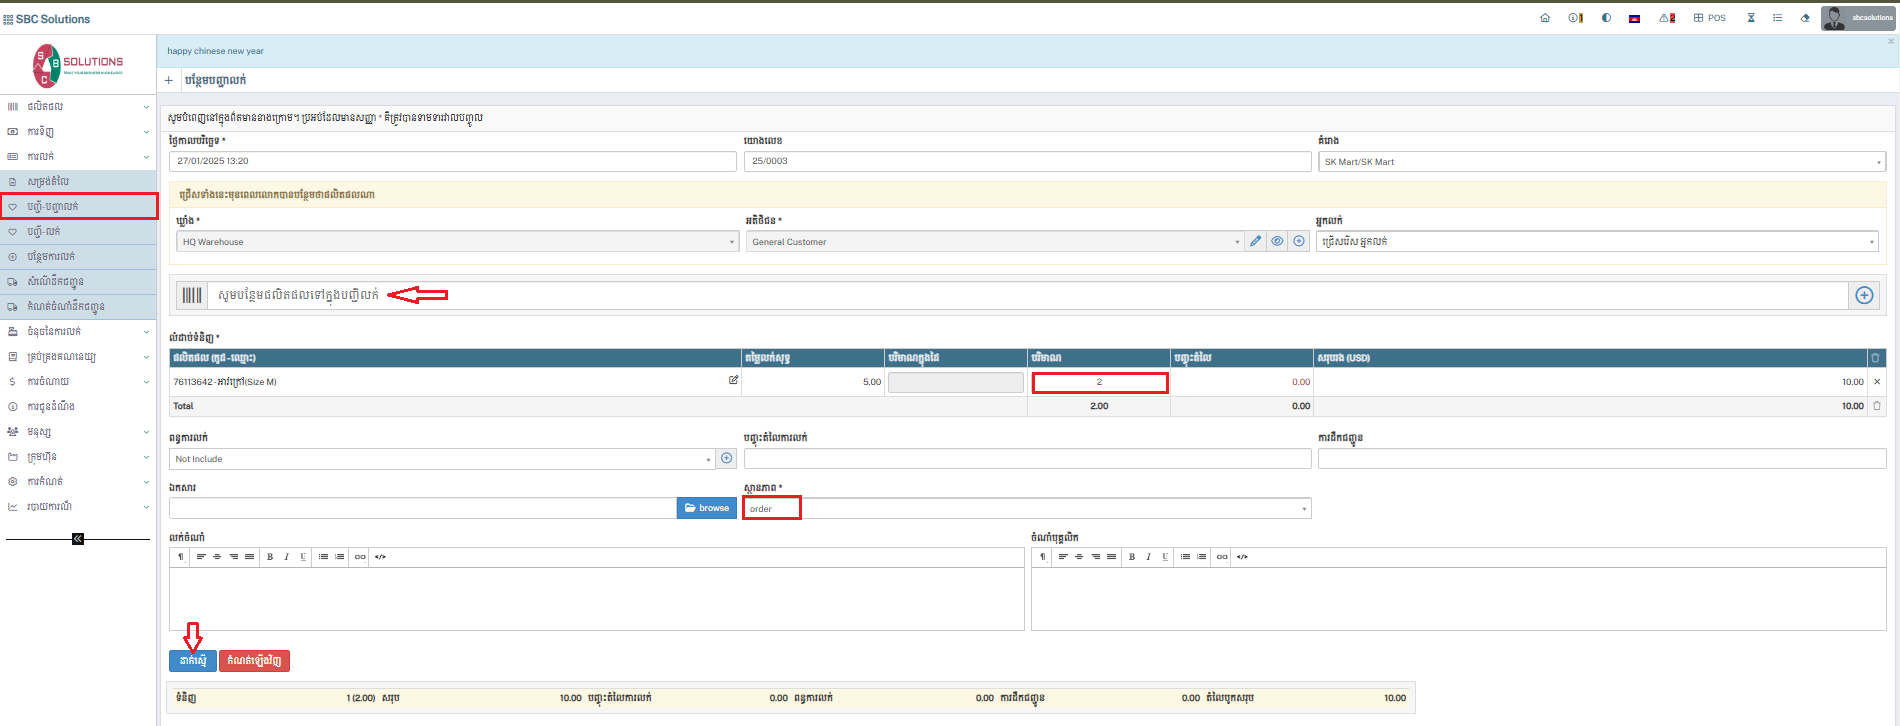1900x726 pixels.
Task: Click the blue browse button
Action: pos(707,508)
